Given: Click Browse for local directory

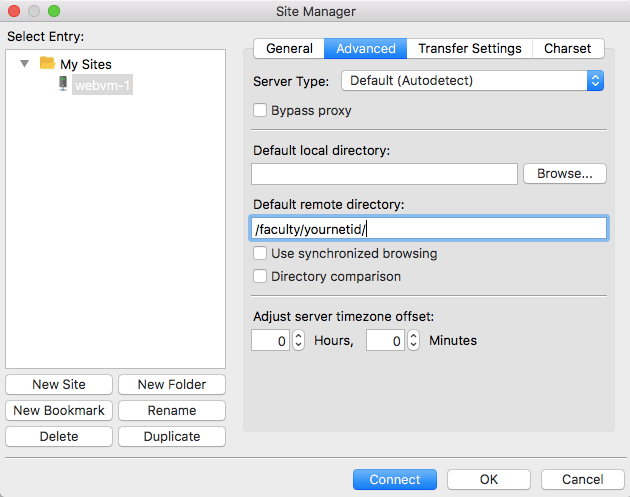Looking at the screenshot, I should 564,173.
